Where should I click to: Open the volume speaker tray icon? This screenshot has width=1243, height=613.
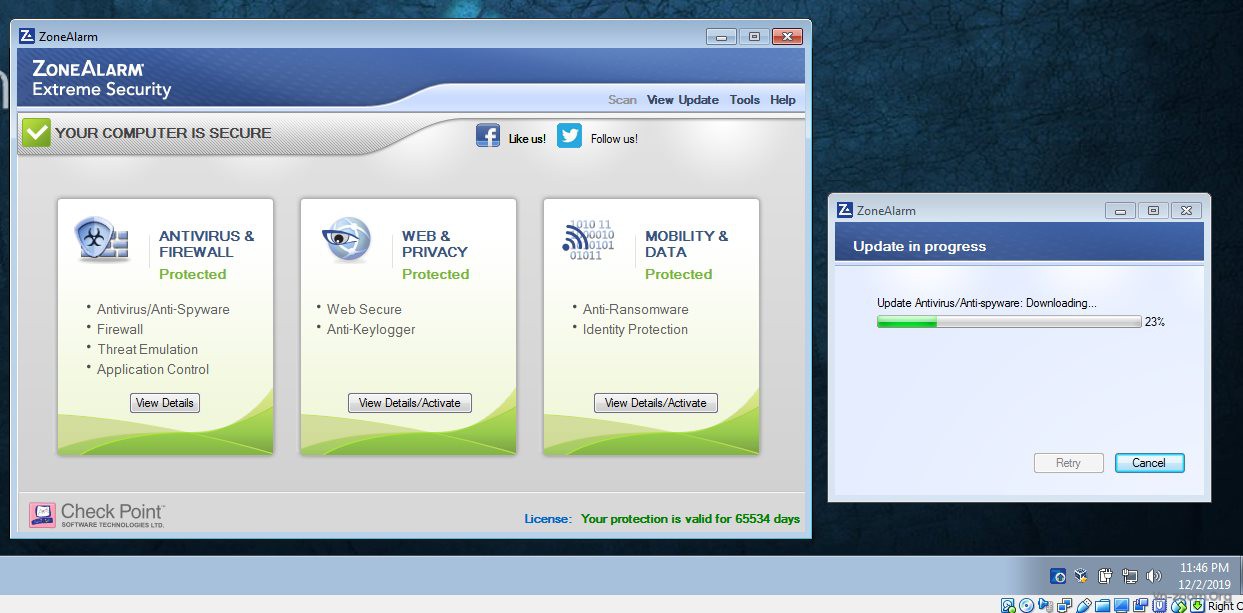point(1153,576)
